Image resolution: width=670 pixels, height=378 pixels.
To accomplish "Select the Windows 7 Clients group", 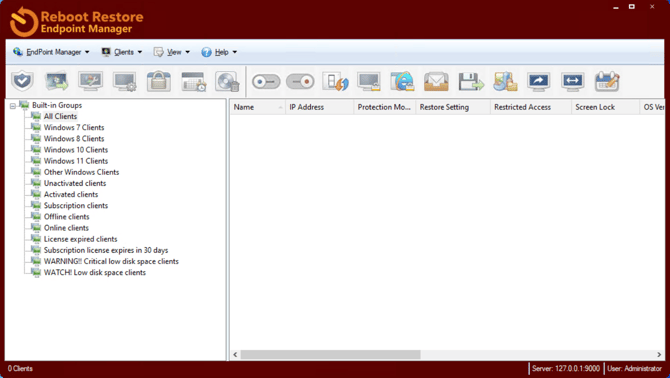I will coord(74,127).
